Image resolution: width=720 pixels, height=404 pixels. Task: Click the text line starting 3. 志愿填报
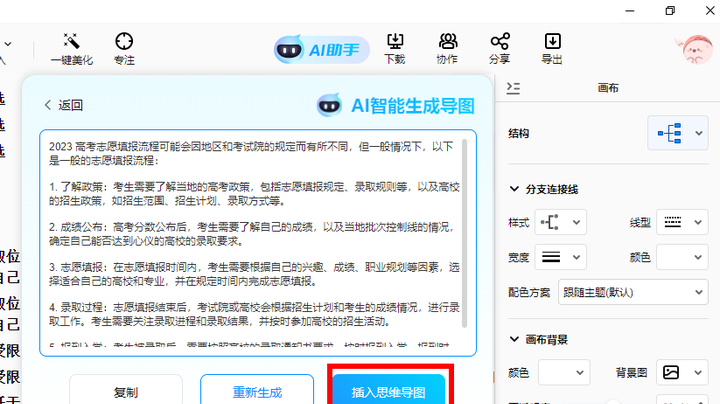(254, 267)
